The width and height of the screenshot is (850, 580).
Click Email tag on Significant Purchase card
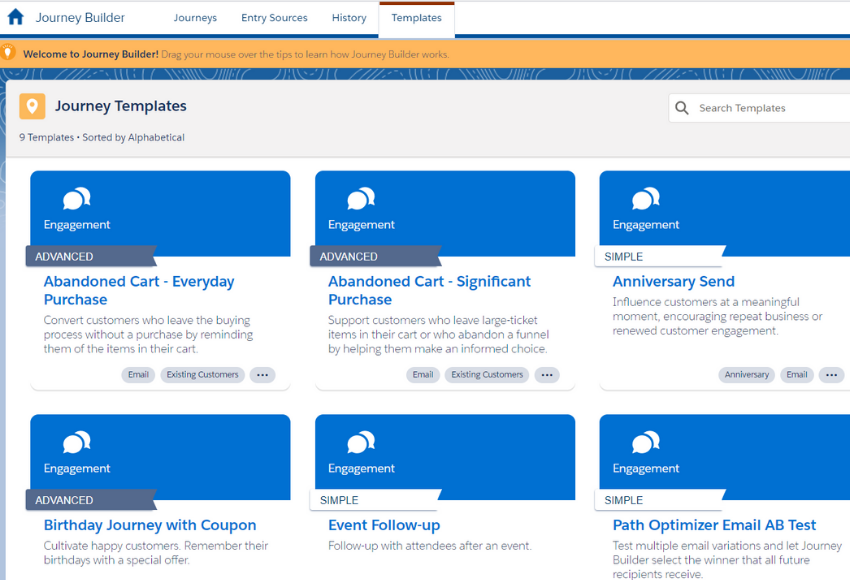click(x=423, y=375)
